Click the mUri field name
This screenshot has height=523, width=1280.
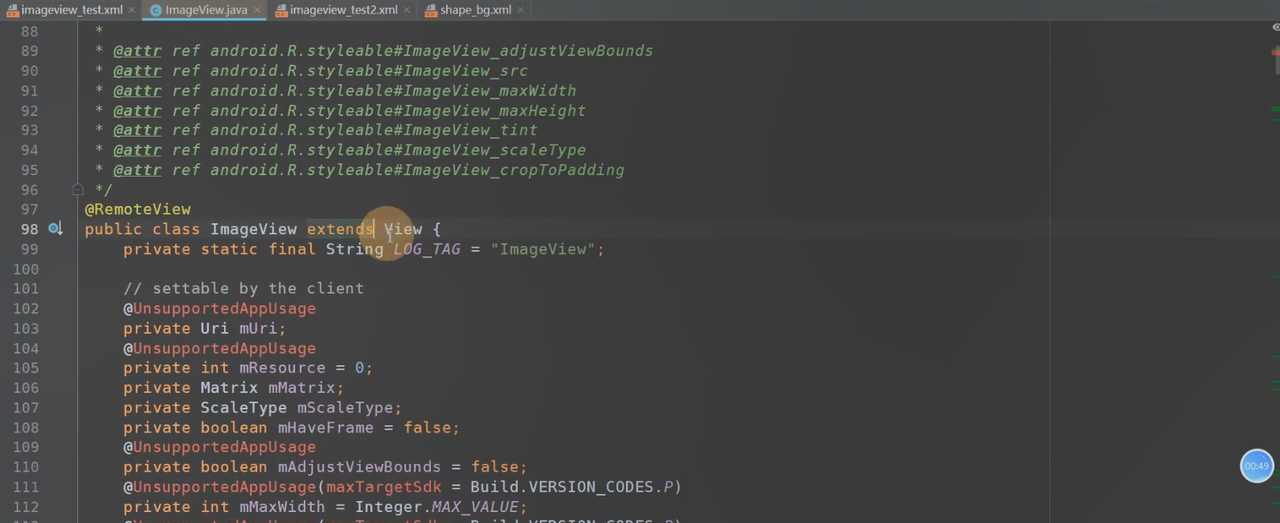click(258, 328)
